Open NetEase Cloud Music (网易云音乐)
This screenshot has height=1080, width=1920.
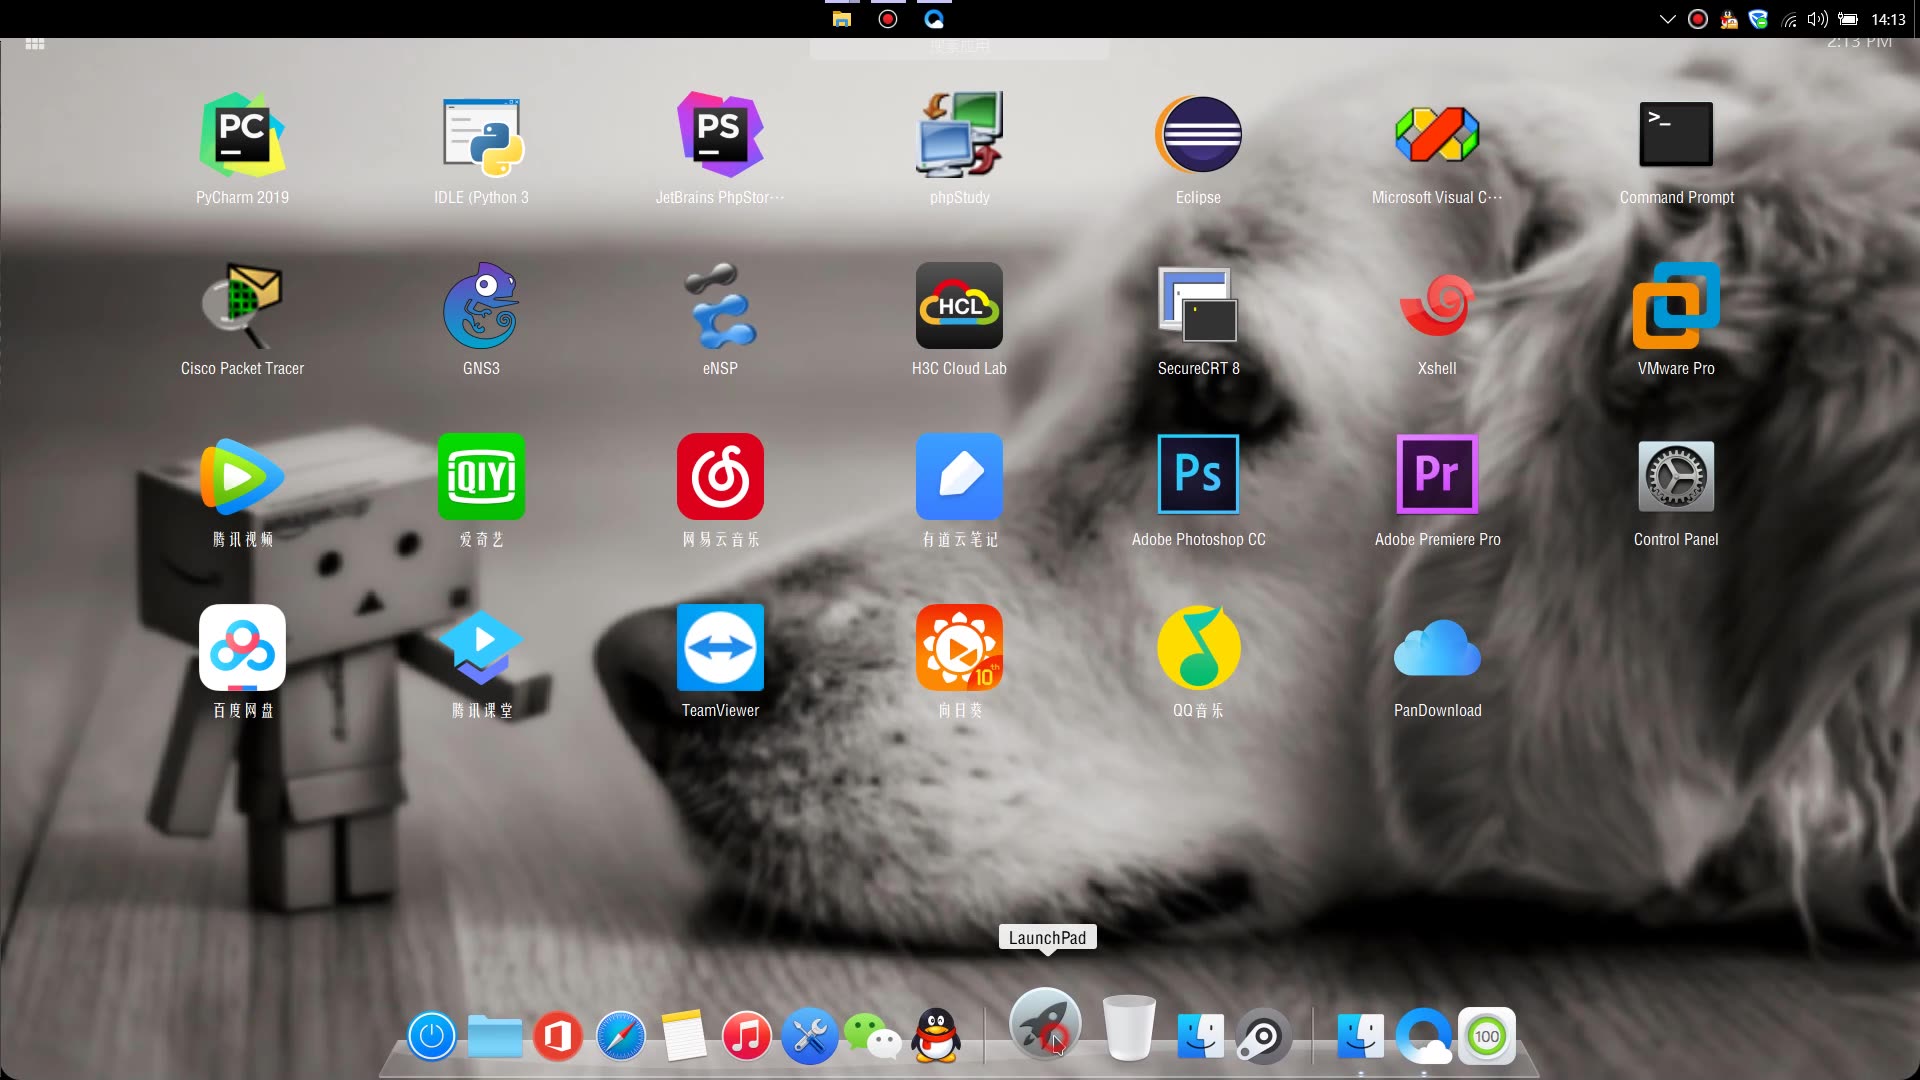pos(720,477)
